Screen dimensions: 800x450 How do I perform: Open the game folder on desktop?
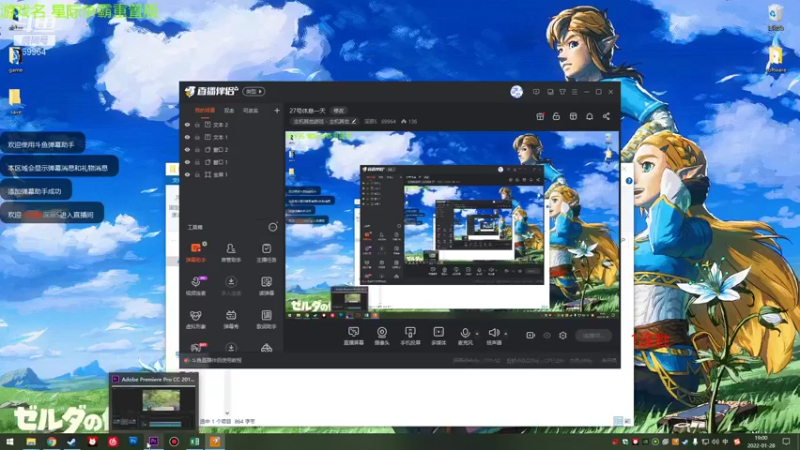tap(15, 59)
